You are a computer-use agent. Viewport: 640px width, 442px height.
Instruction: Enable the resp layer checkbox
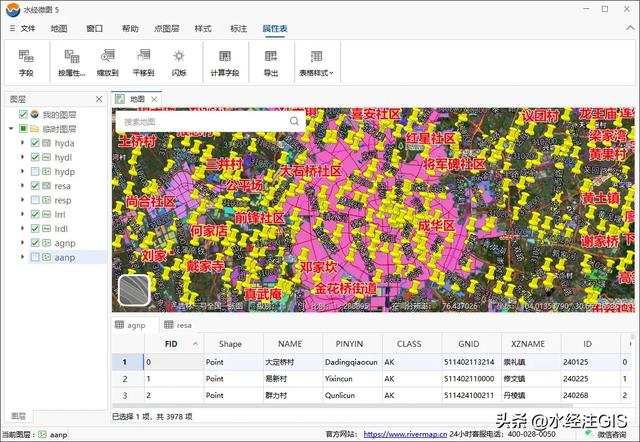coord(35,200)
